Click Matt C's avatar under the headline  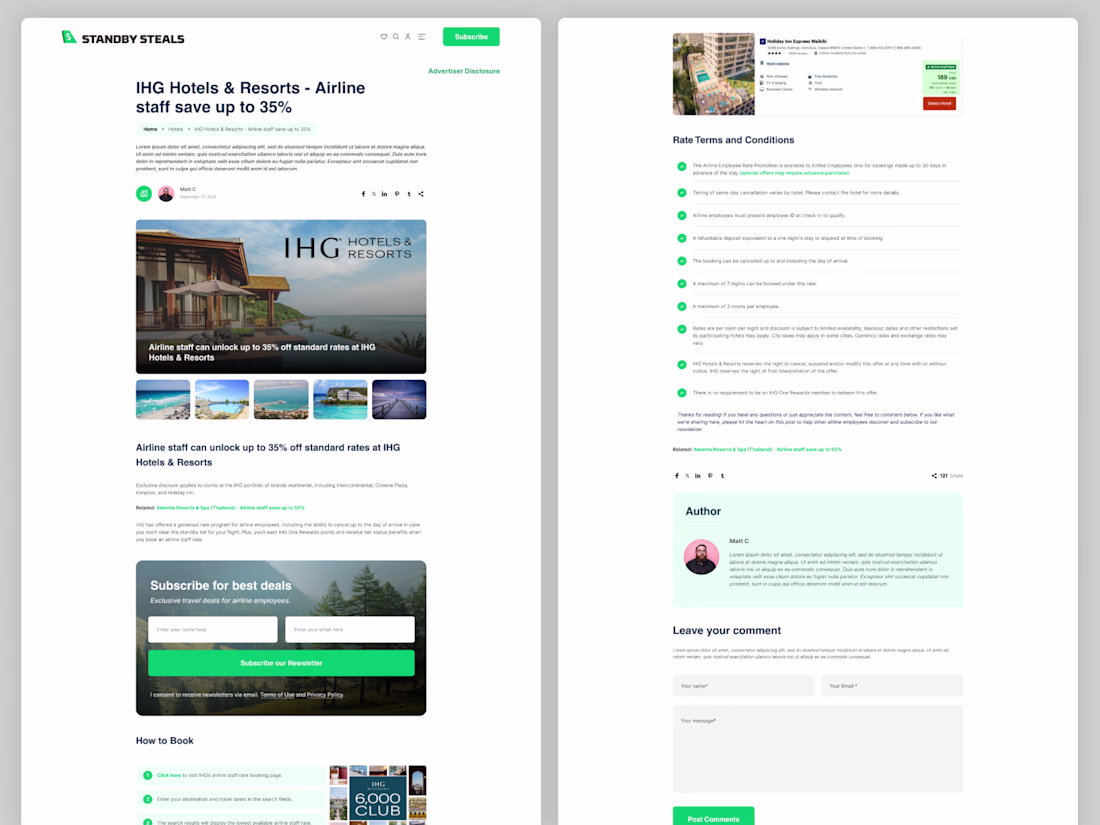point(166,194)
